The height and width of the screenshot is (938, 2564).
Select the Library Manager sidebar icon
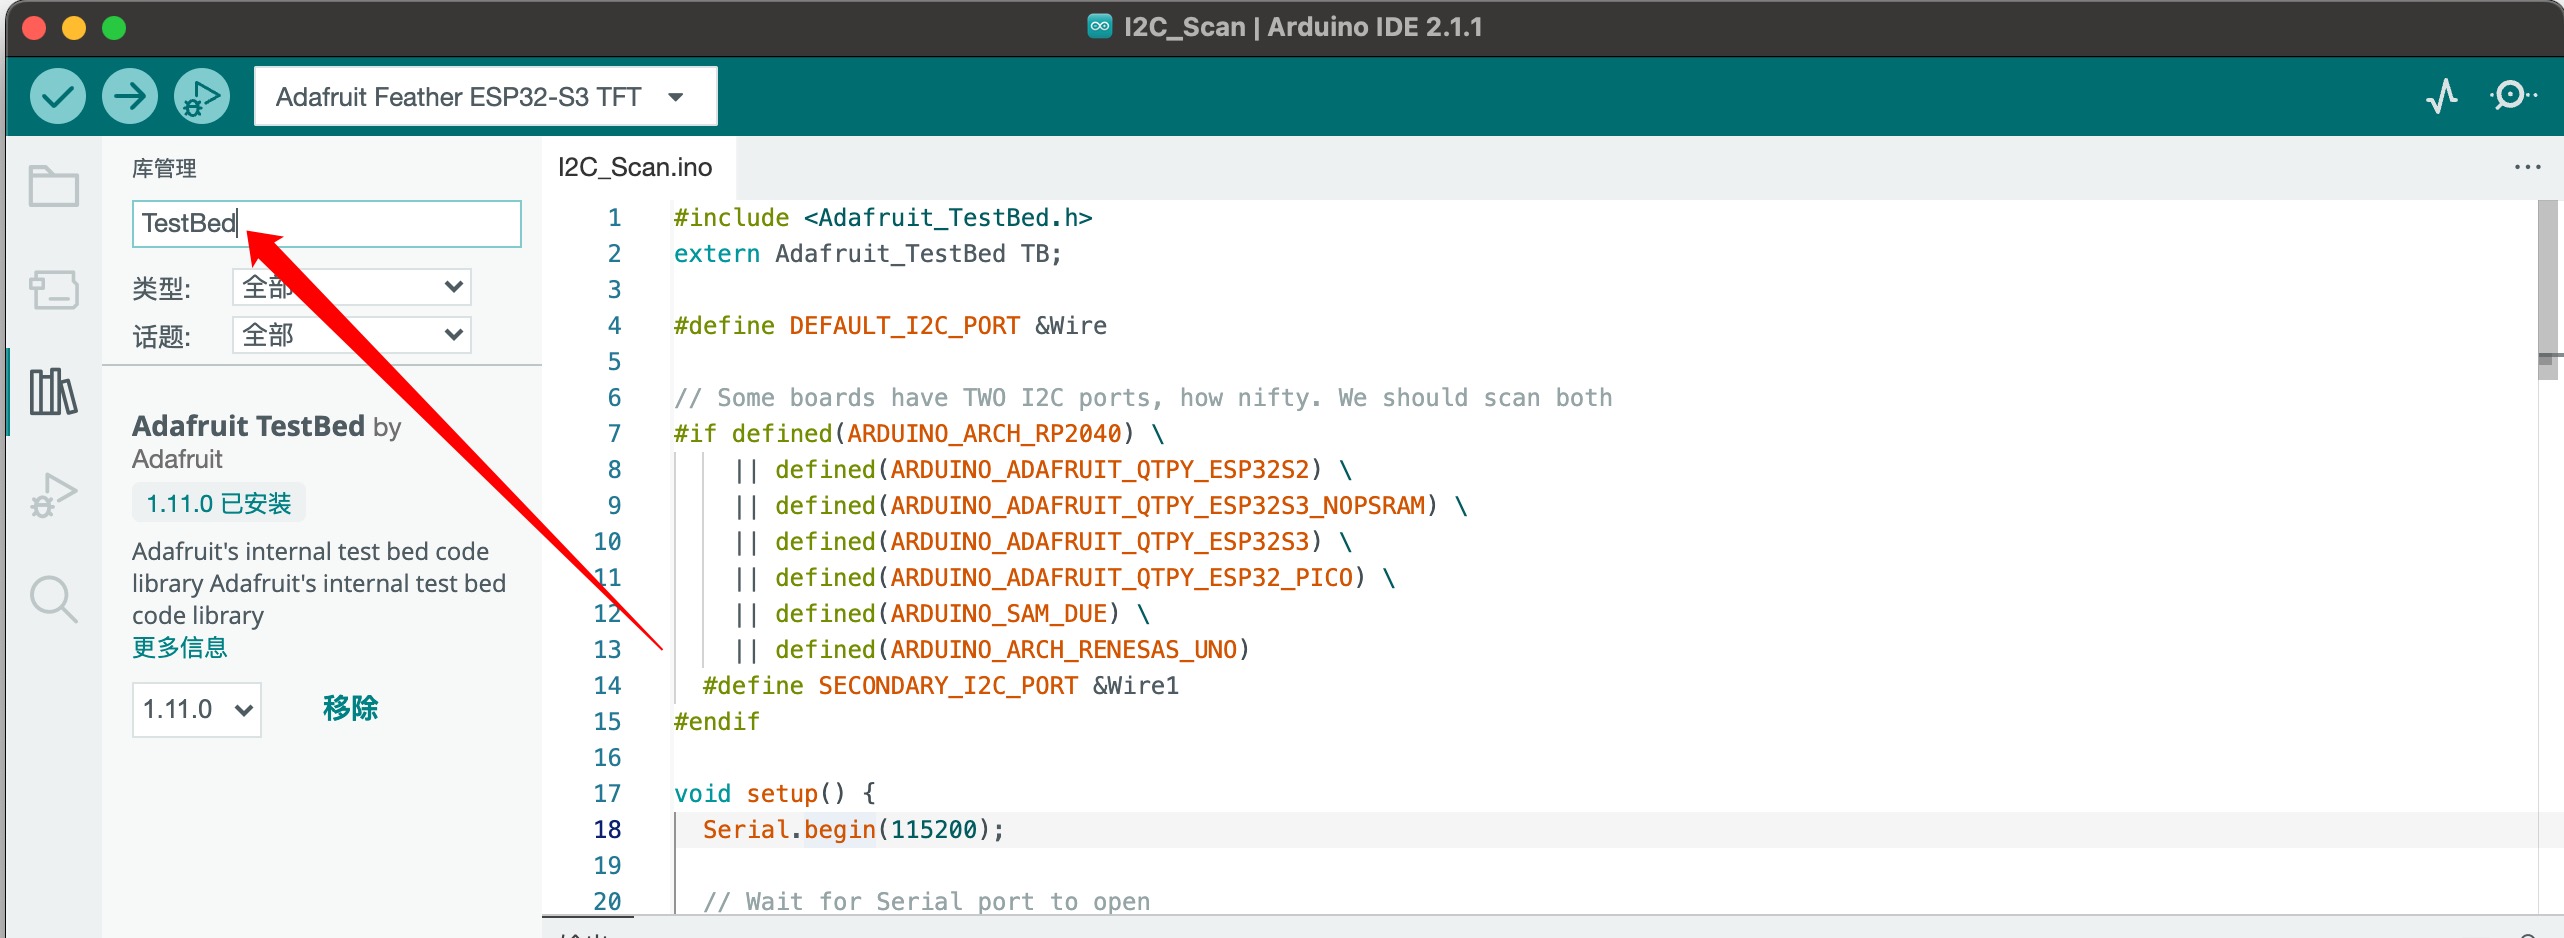54,392
